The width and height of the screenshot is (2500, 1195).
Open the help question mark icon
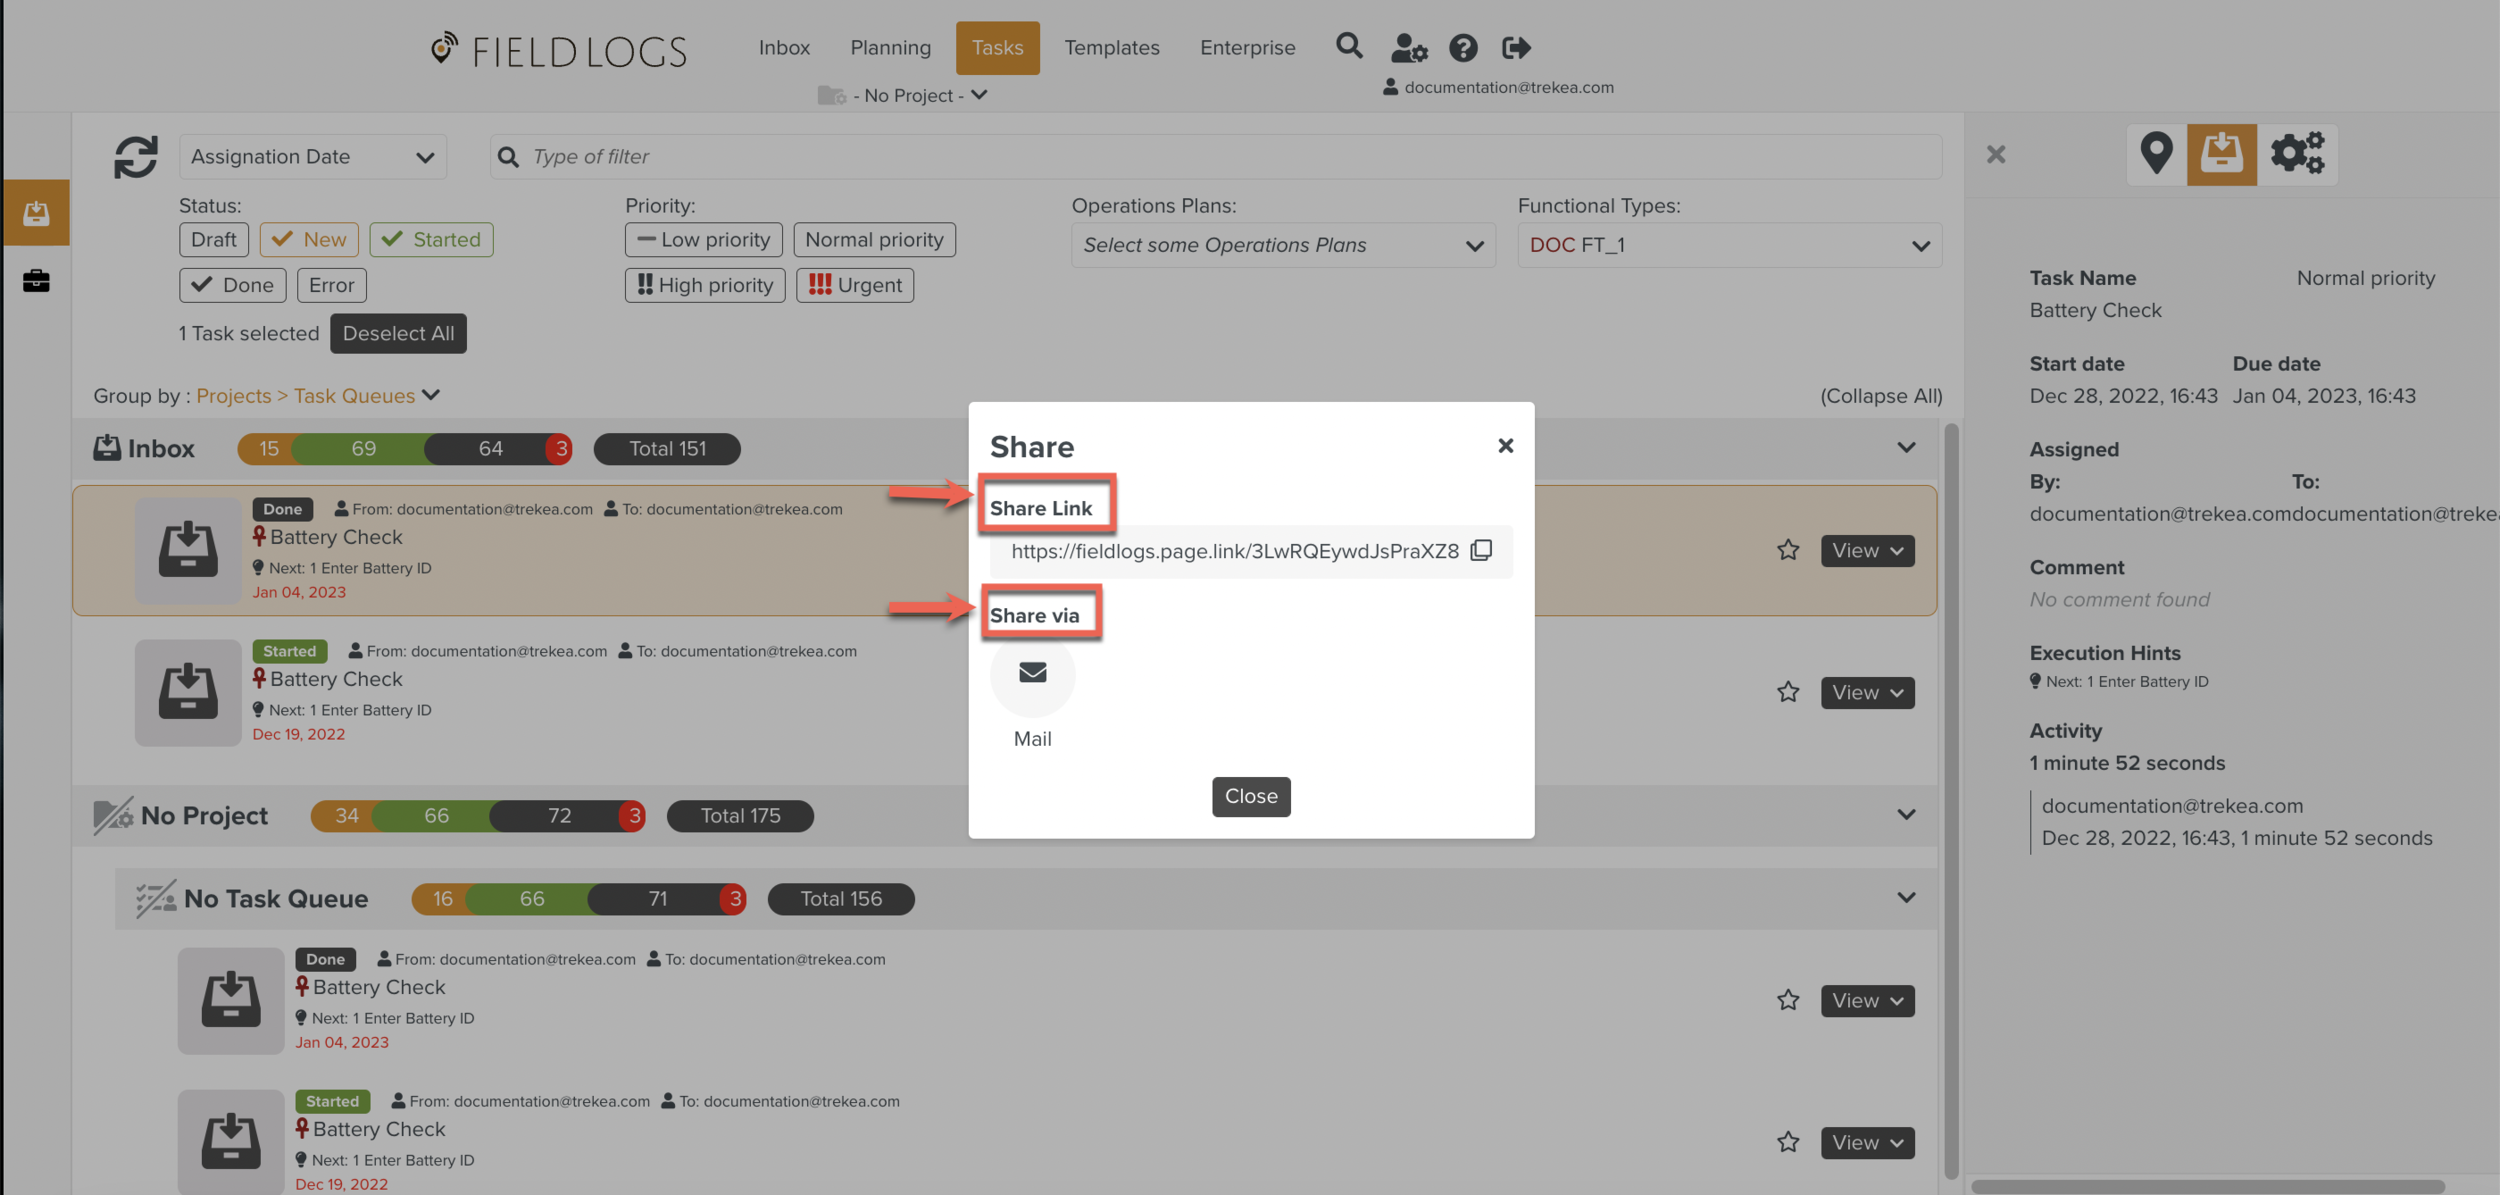tap(1463, 48)
